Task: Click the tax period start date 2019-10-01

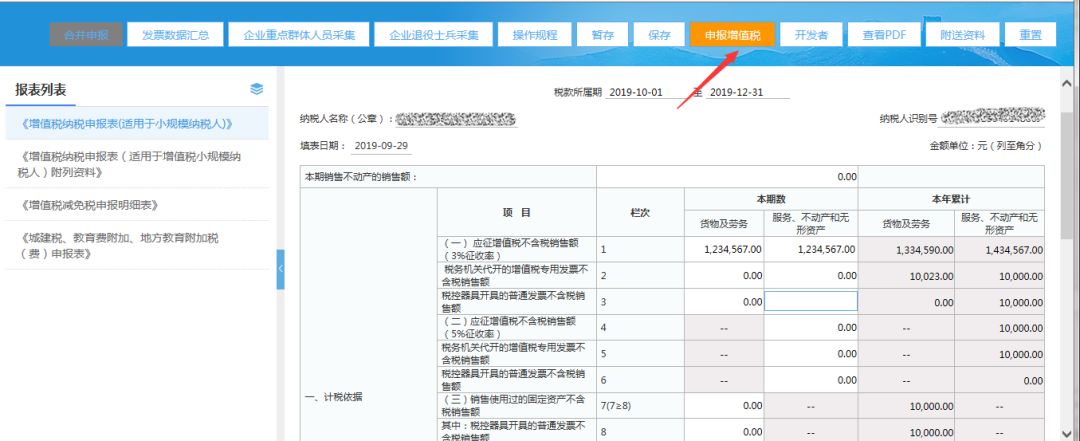Action: (635, 93)
